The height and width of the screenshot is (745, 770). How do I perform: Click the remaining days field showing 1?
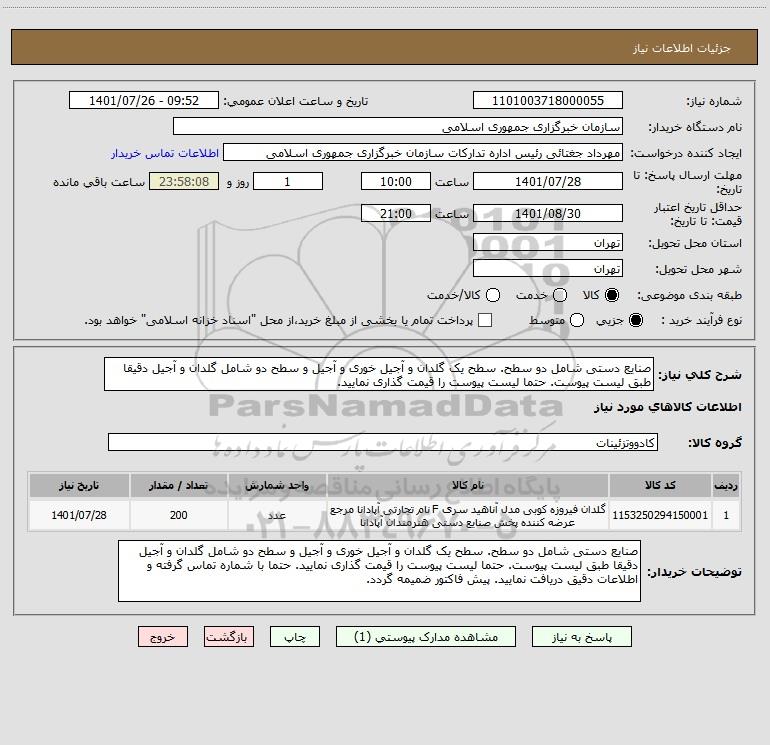[x=288, y=181]
